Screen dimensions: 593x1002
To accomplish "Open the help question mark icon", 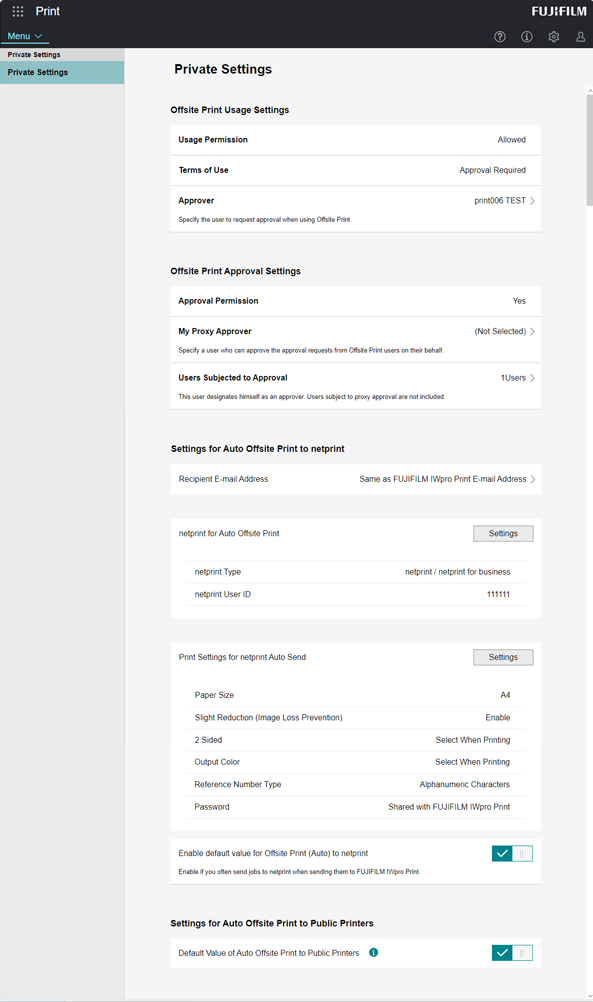I will click(x=500, y=37).
